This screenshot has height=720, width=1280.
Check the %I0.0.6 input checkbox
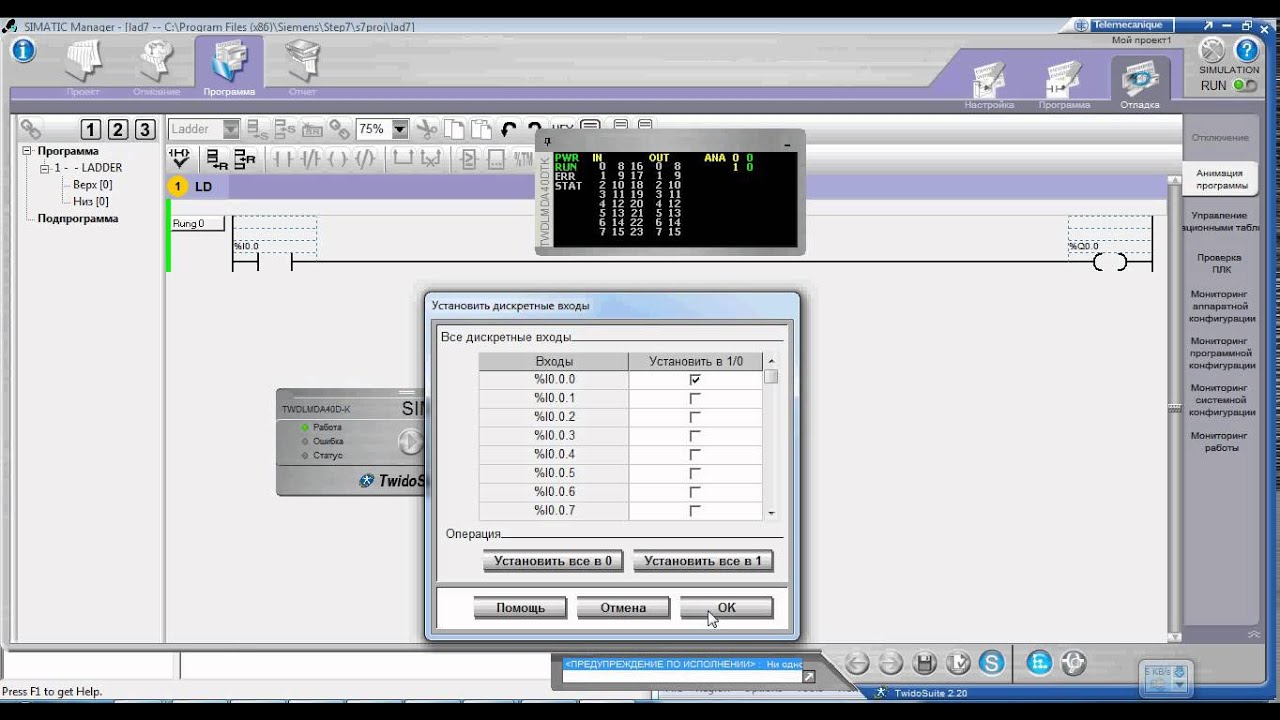(695, 492)
